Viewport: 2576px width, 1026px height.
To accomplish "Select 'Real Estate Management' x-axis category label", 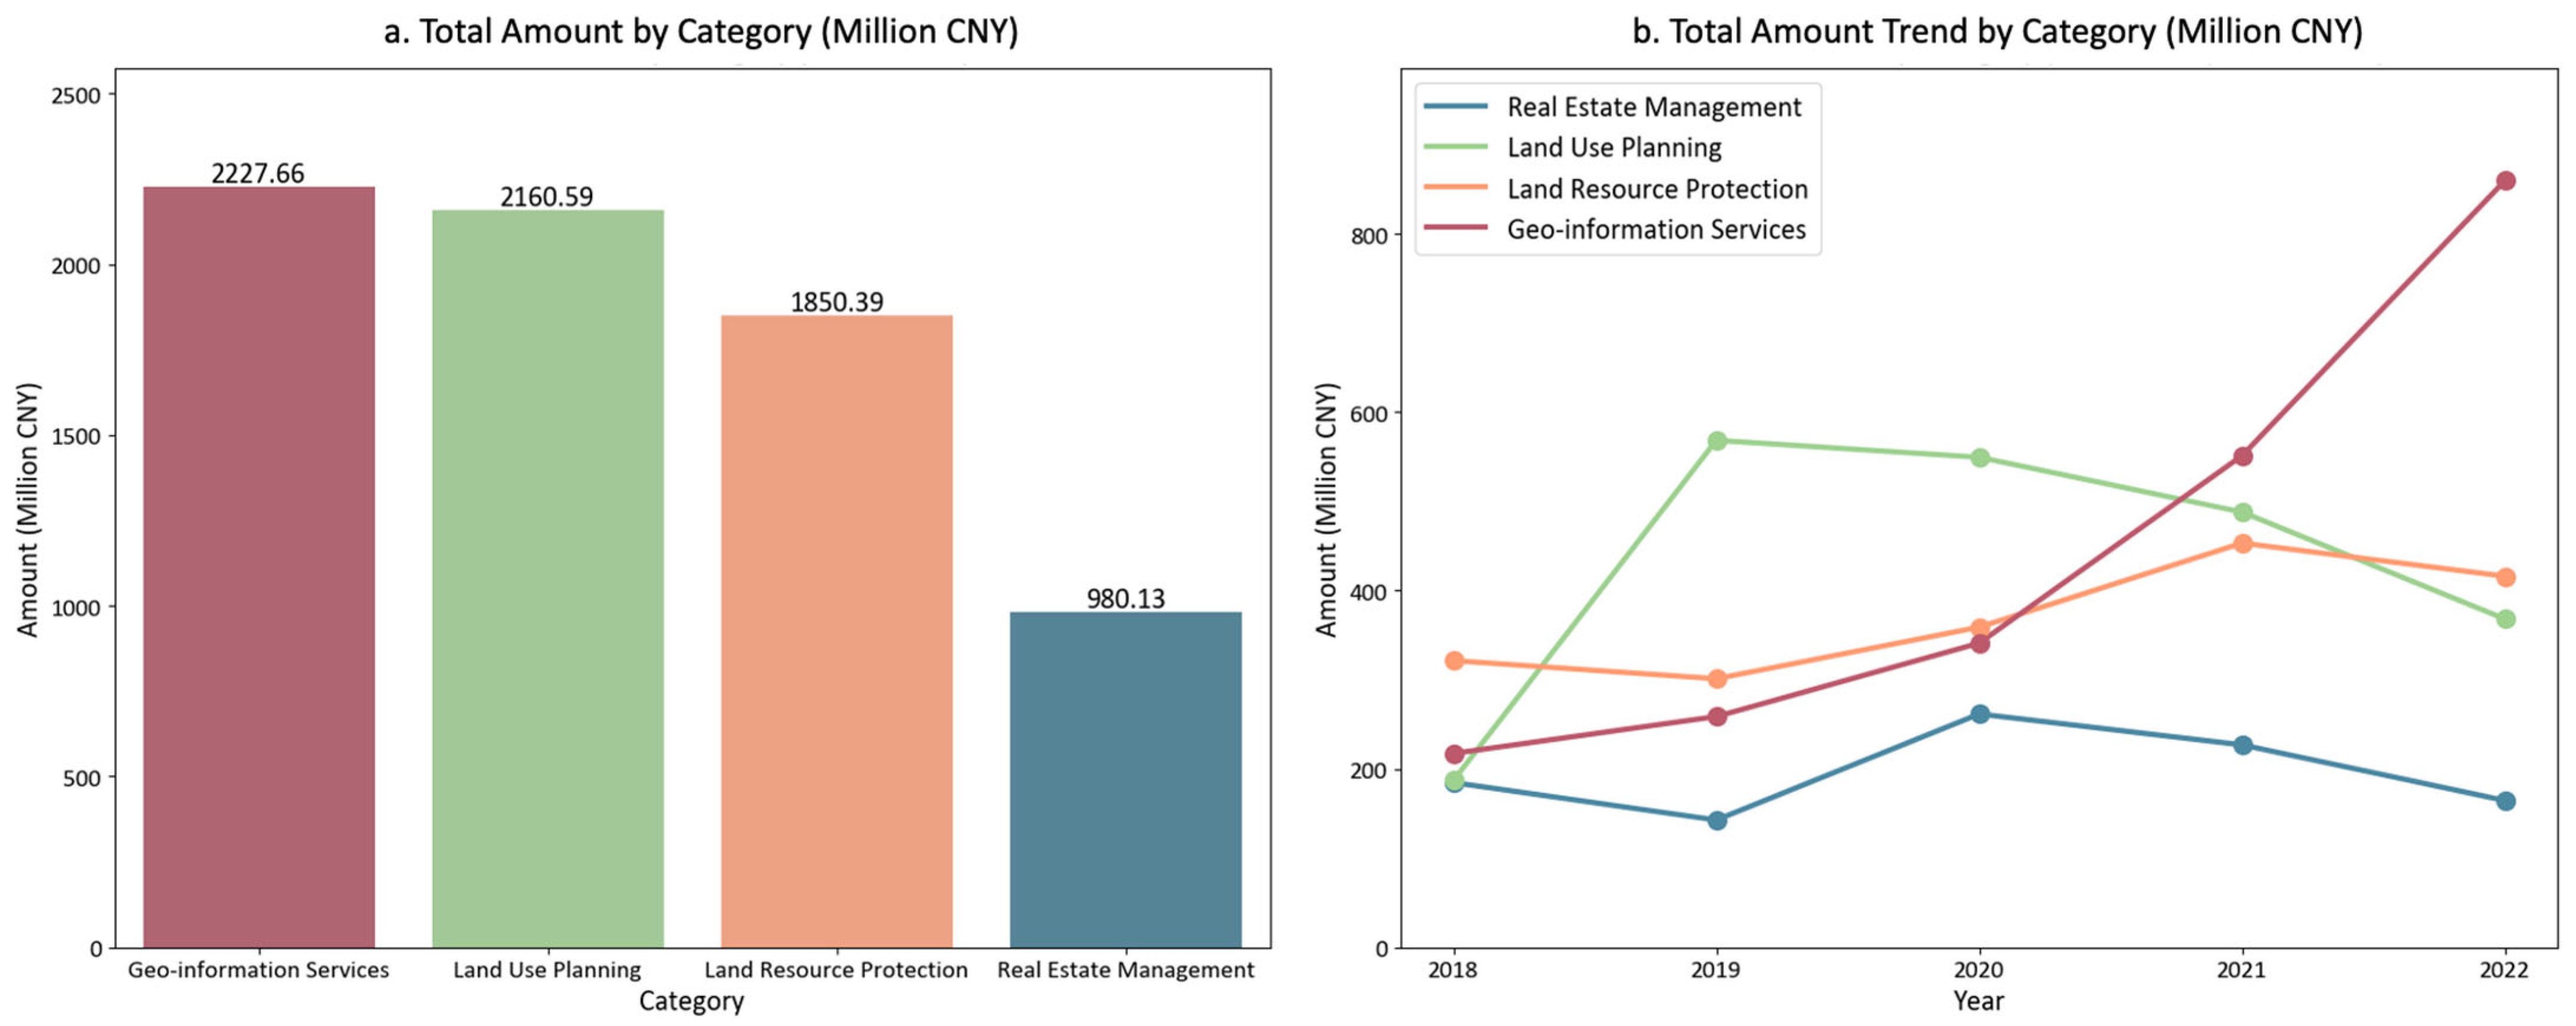I will (1126, 969).
